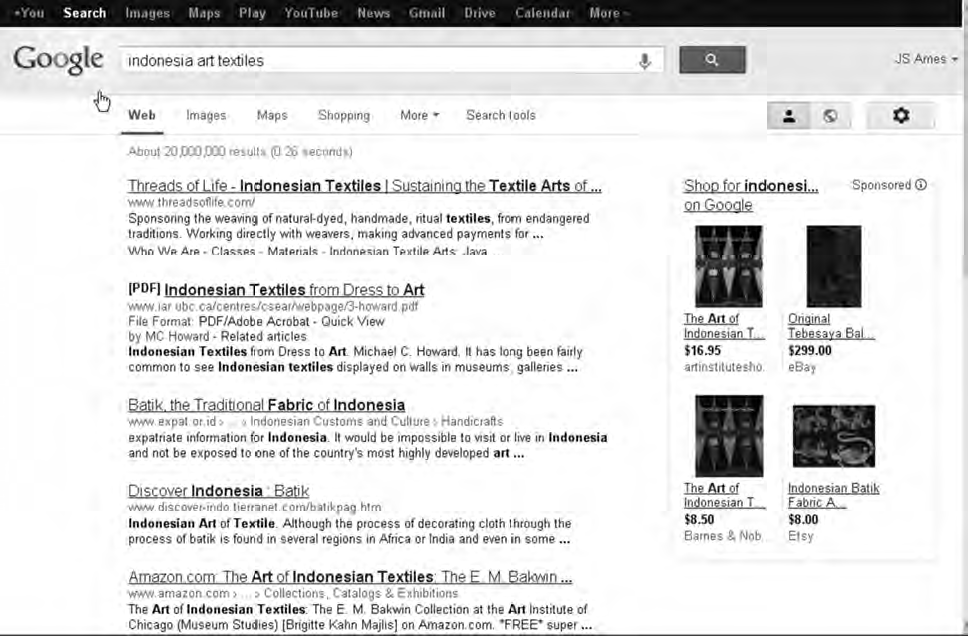Viewport: 968px width, 636px height.
Task: Click the microphone voice search icon
Action: point(645,61)
